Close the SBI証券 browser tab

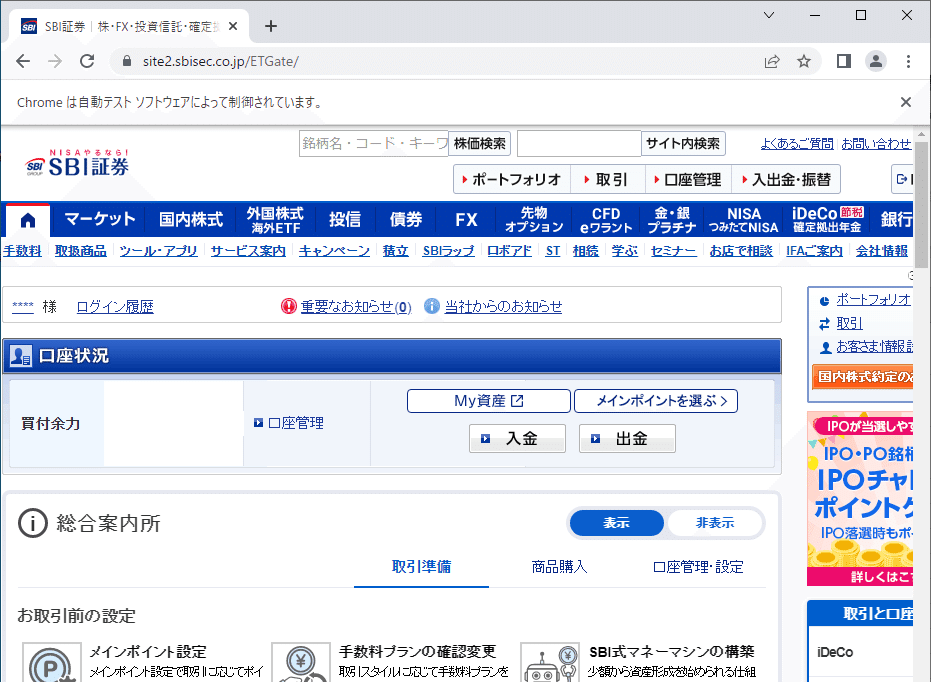point(233,26)
